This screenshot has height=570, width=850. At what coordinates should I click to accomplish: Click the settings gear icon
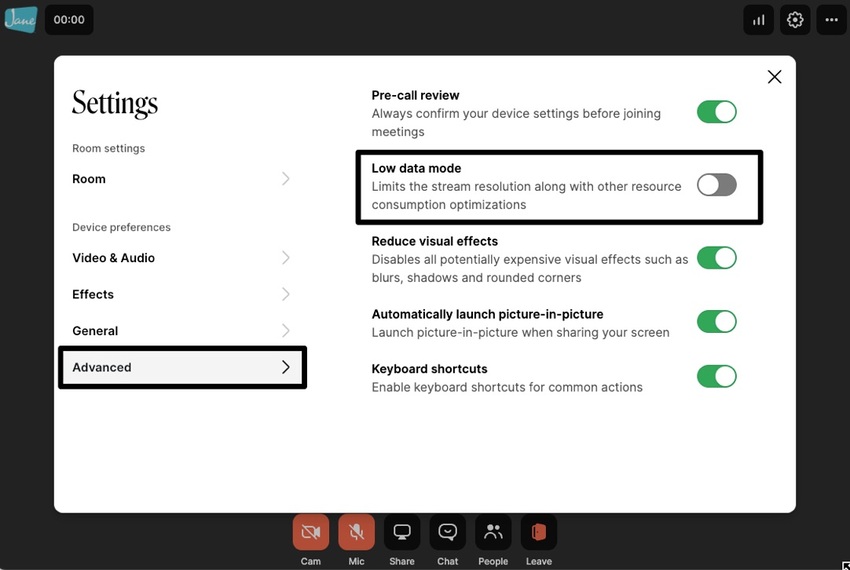[x=795, y=19]
